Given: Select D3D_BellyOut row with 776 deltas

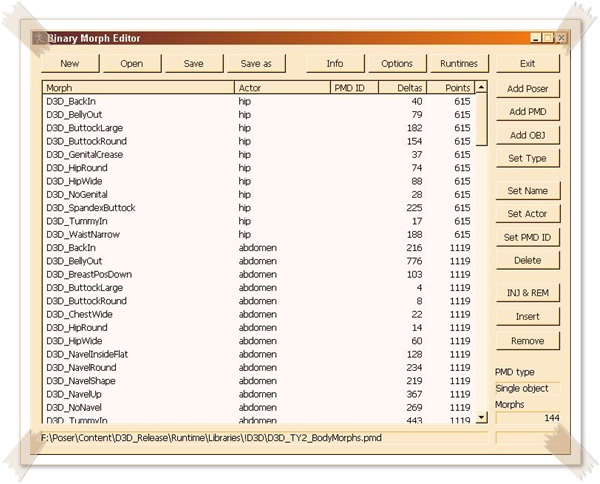Looking at the screenshot, I should coord(259,261).
